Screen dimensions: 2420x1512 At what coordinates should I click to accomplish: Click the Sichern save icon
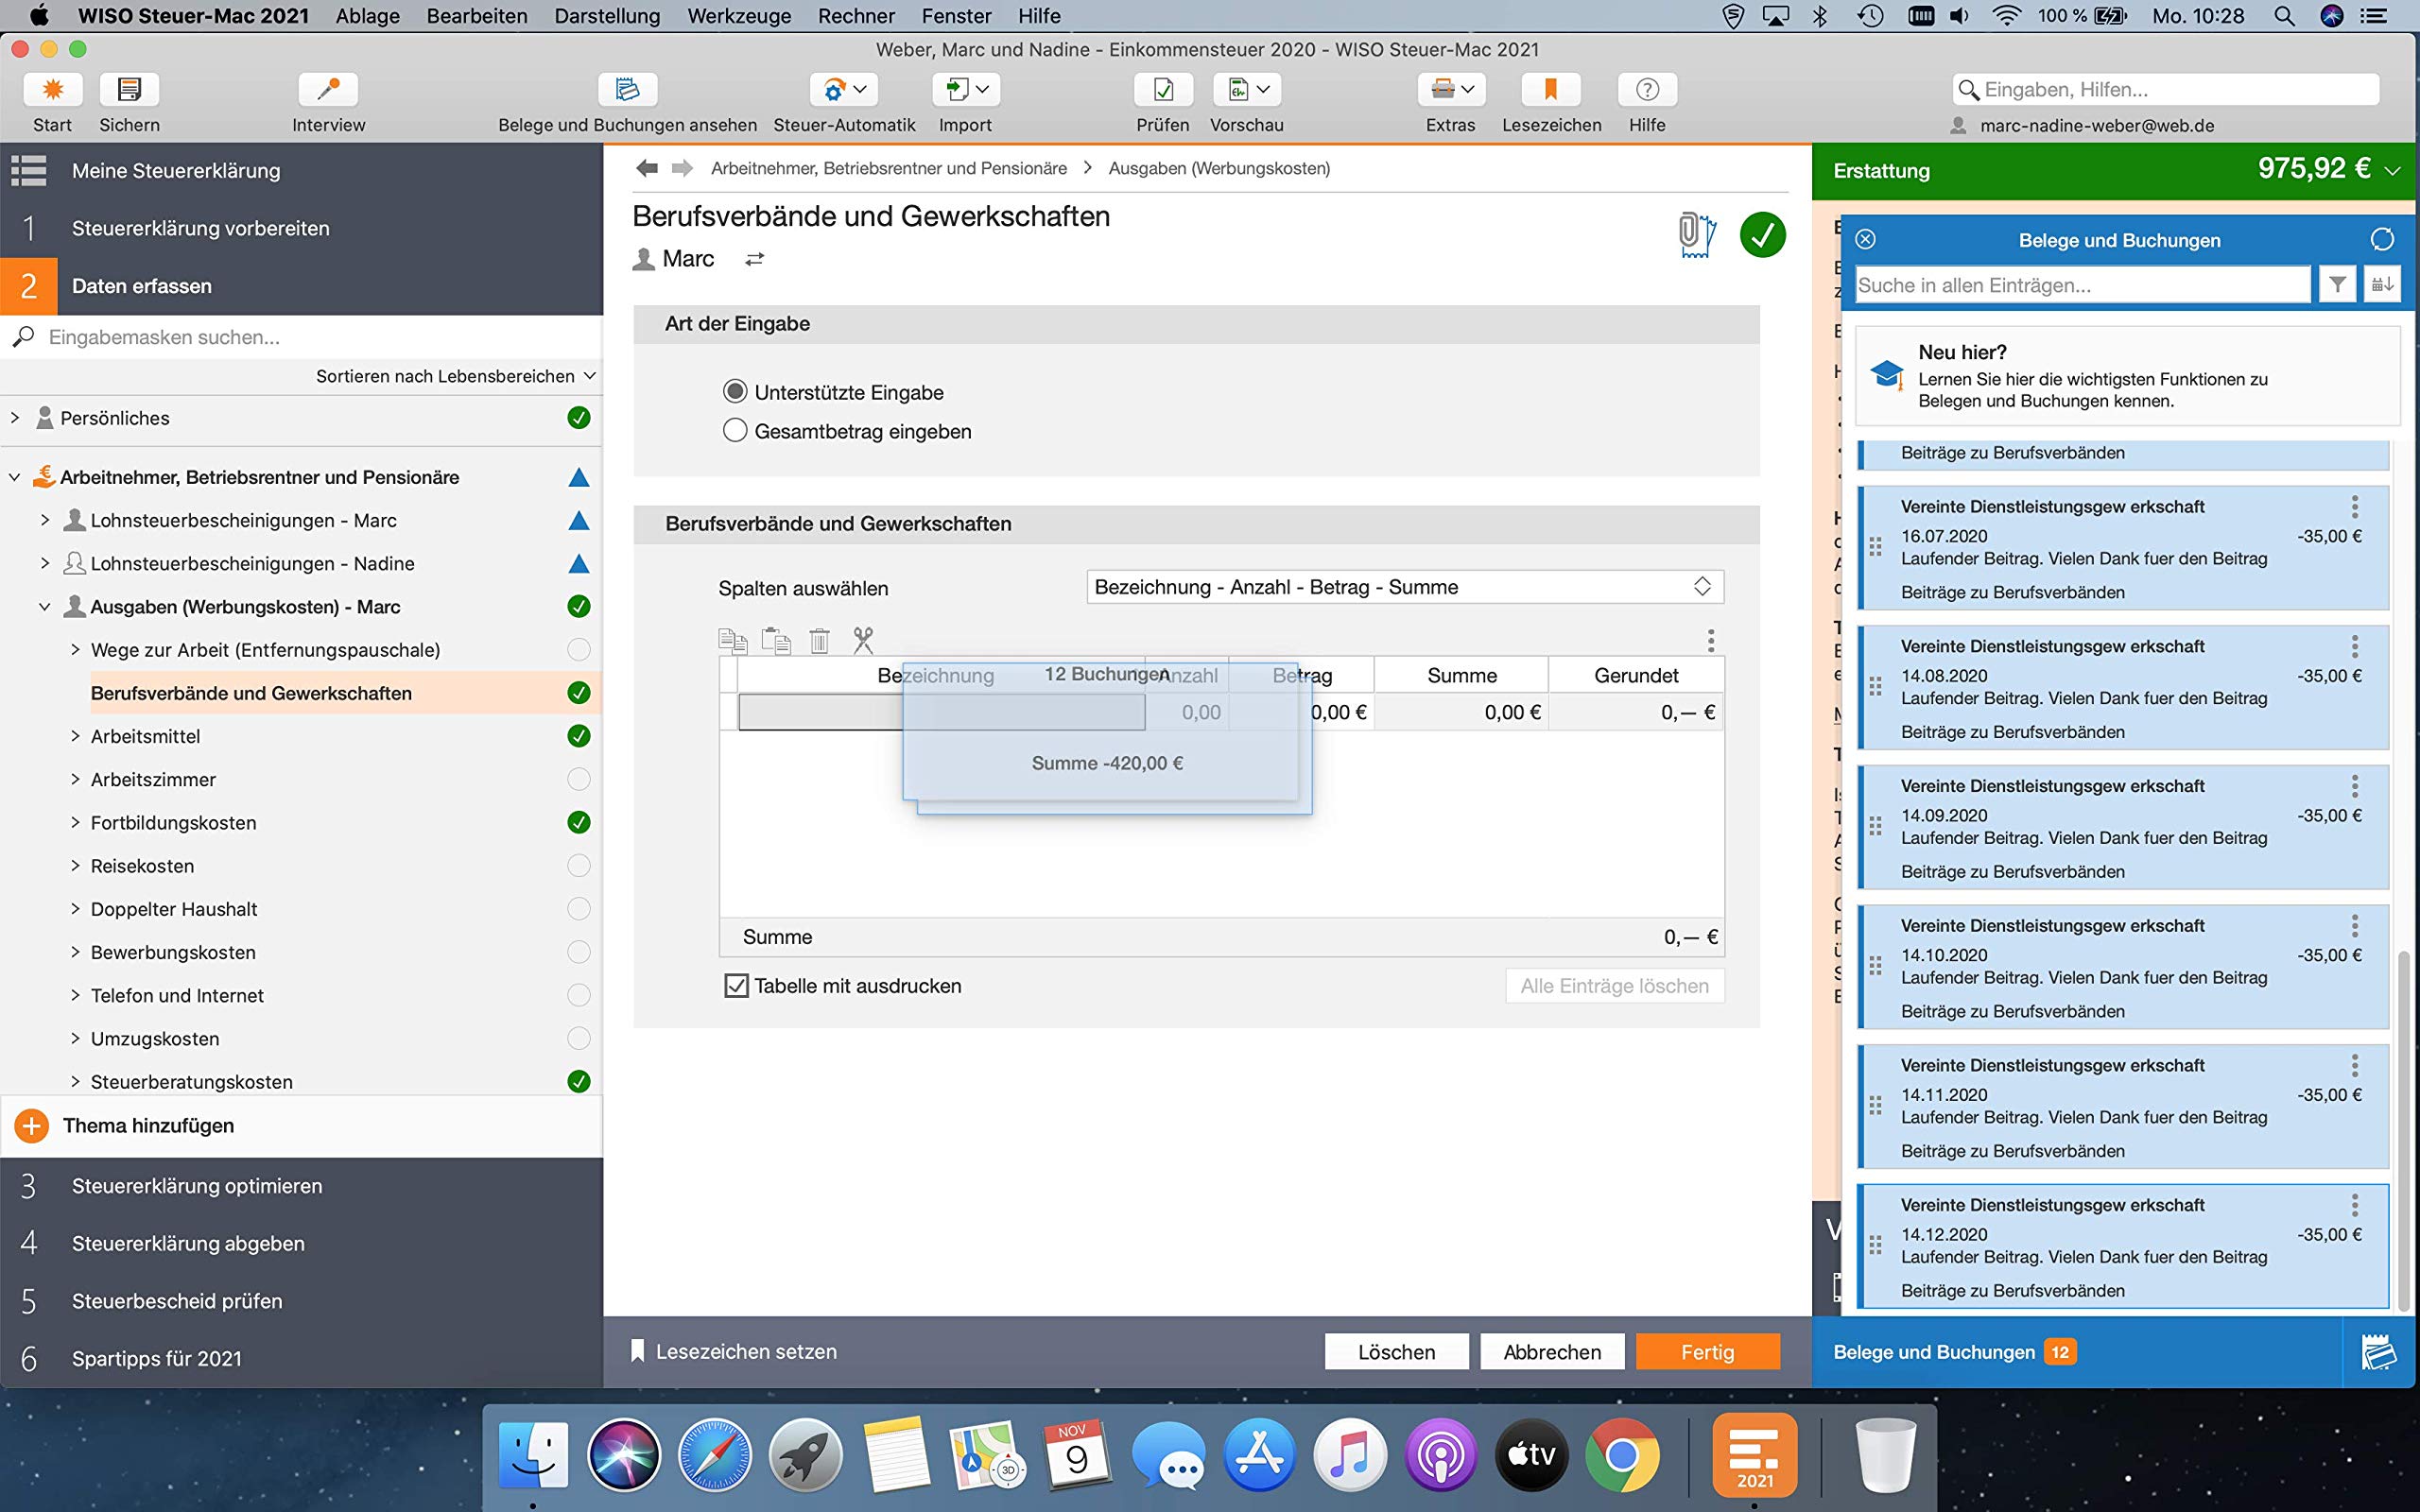pos(129,90)
